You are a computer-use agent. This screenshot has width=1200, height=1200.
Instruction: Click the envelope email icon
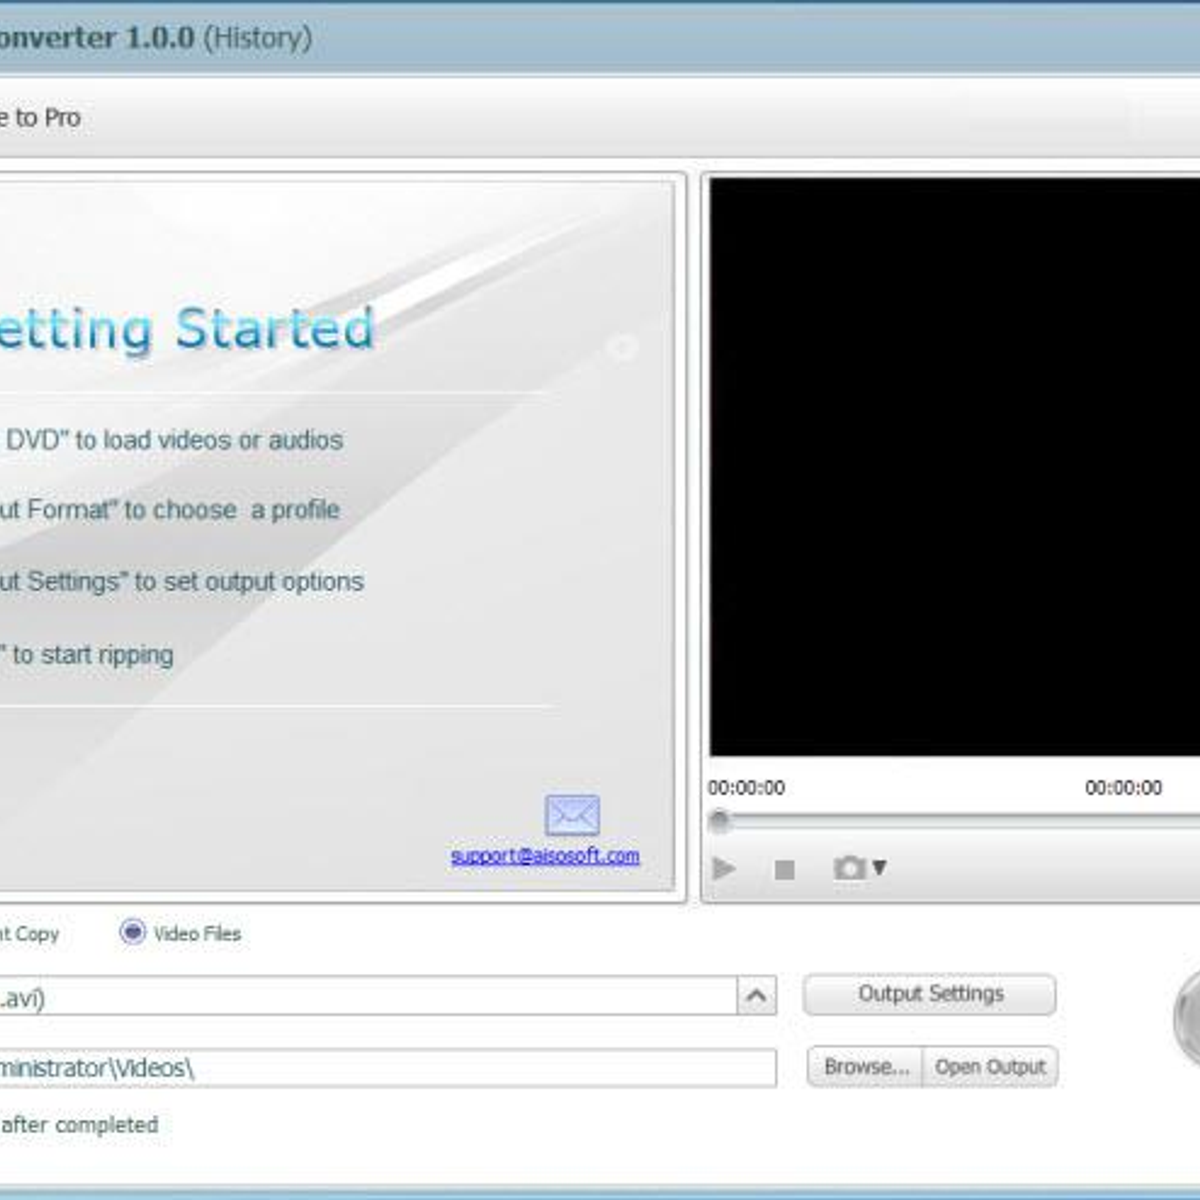pyautogui.click(x=572, y=814)
